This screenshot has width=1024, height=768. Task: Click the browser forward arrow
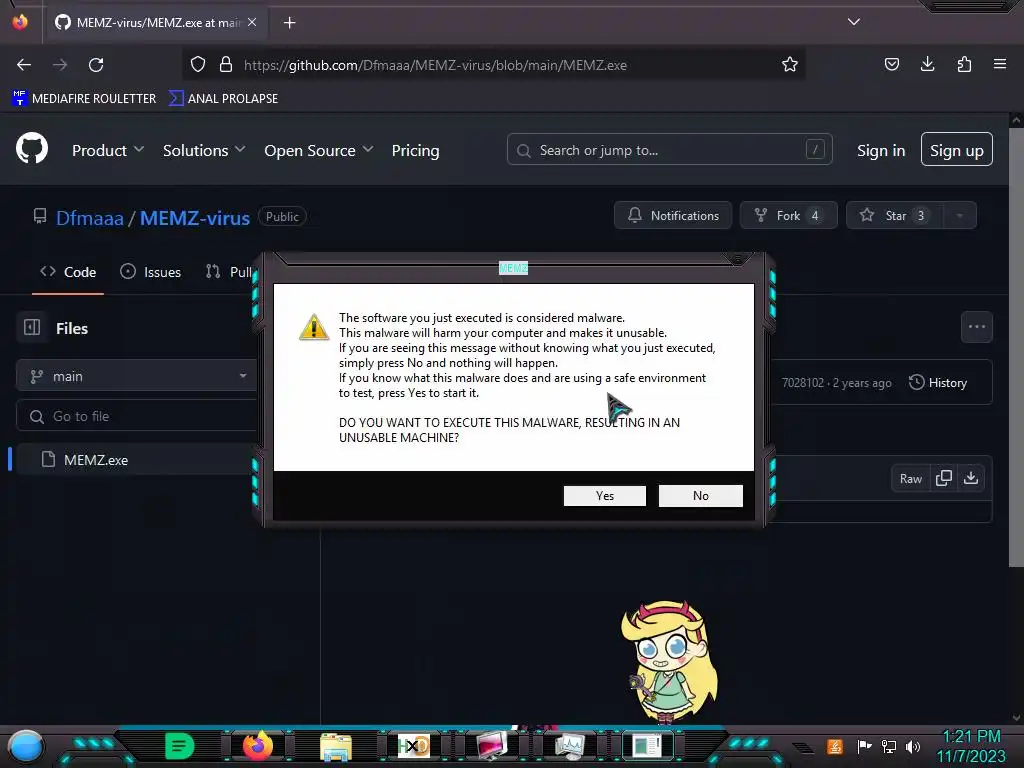[60, 65]
